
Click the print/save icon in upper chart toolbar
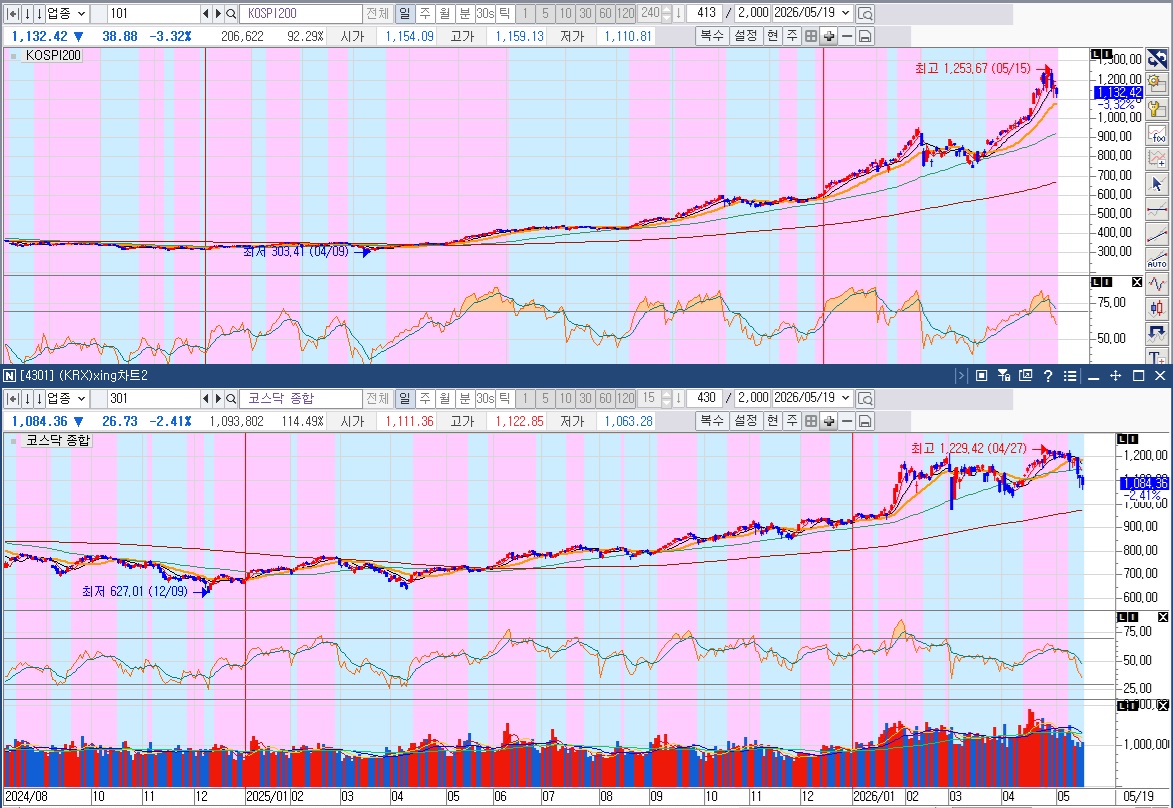[x=865, y=36]
